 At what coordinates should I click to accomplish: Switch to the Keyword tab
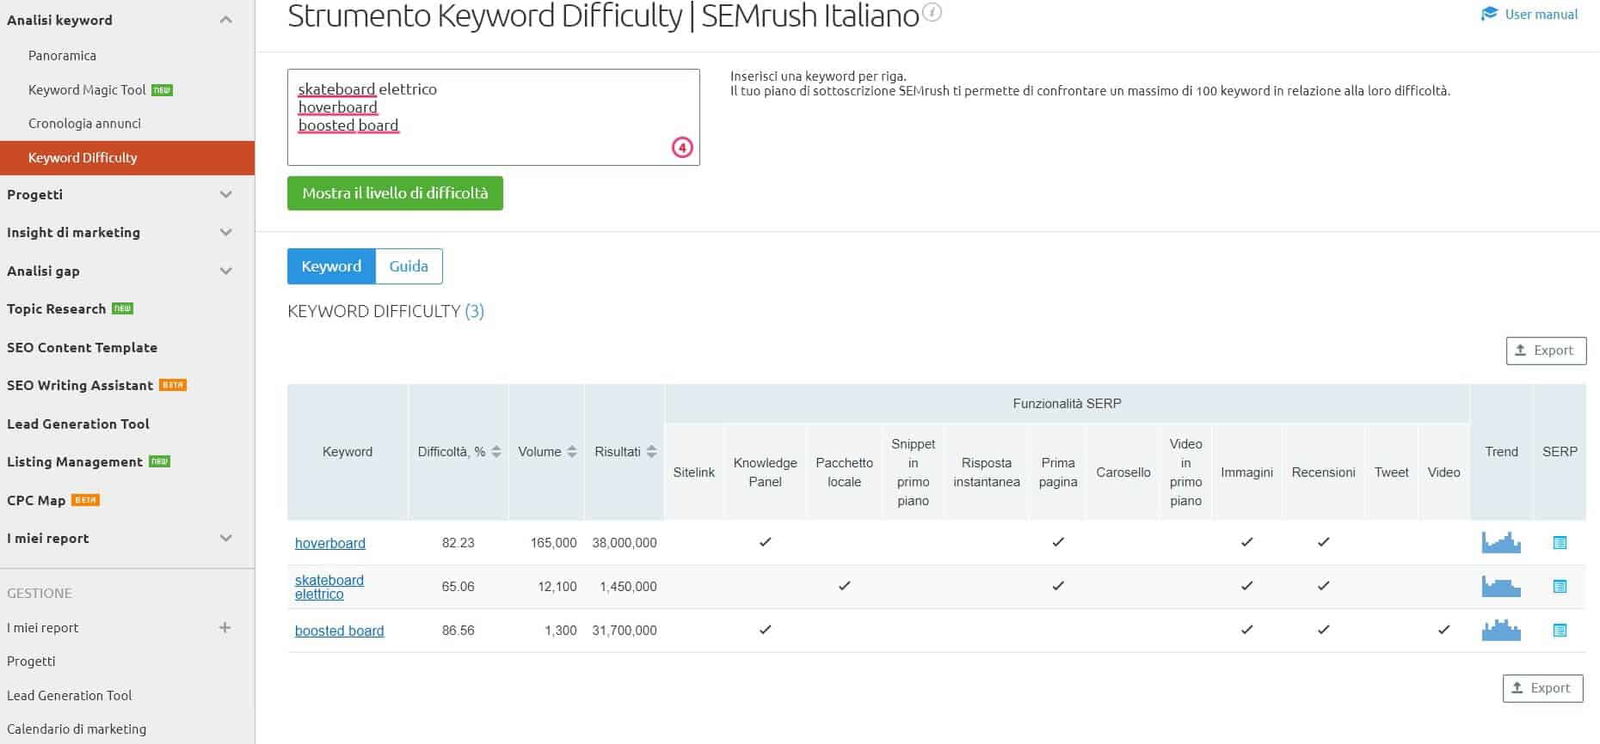pyautogui.click(x=331, y=266)
